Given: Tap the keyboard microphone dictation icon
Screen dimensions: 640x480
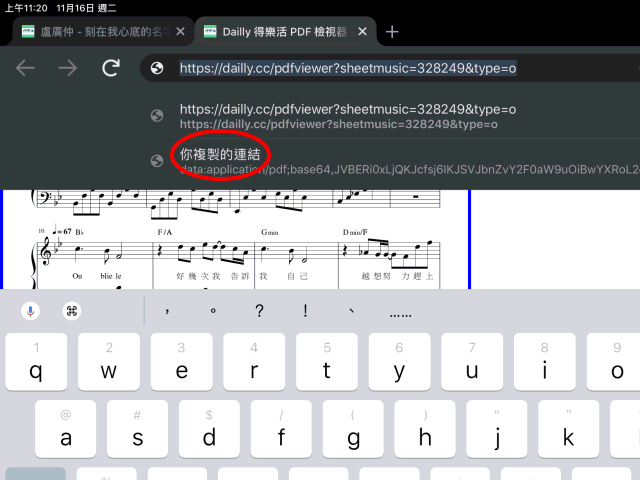Looking at the screenshot, I should (x=30, y=311).
